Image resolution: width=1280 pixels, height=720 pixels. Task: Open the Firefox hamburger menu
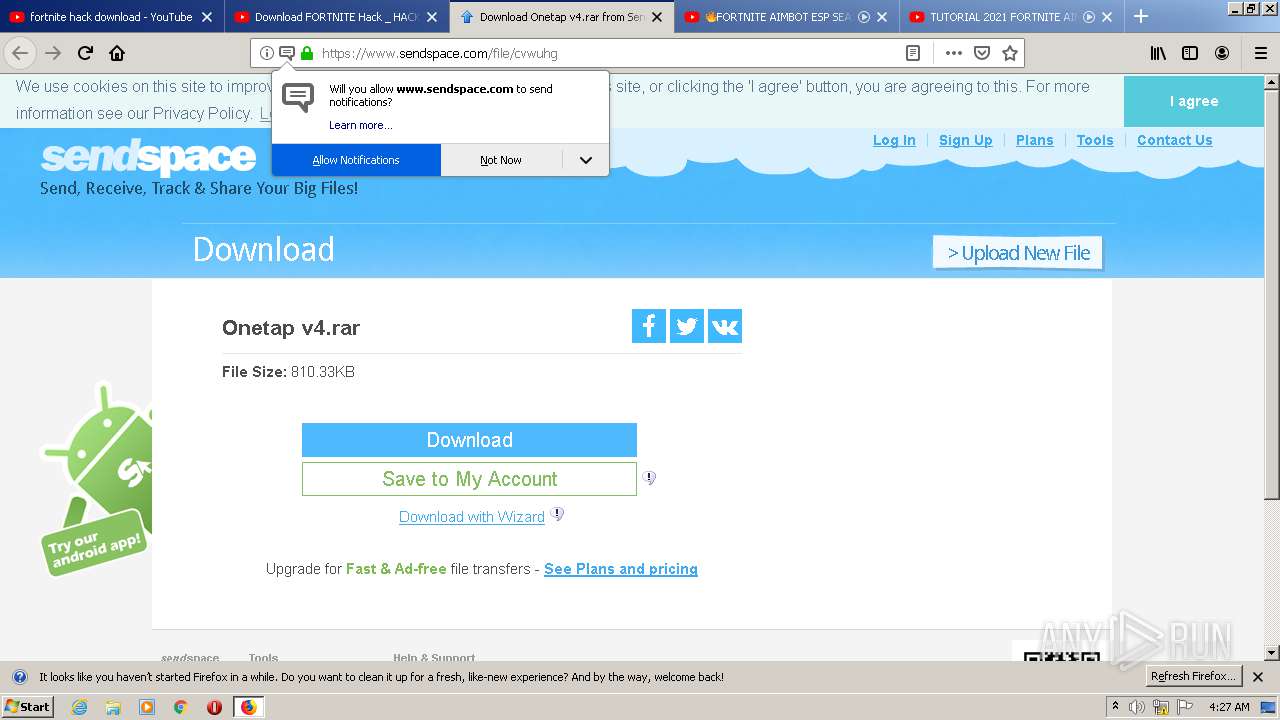coord(1261,53)
